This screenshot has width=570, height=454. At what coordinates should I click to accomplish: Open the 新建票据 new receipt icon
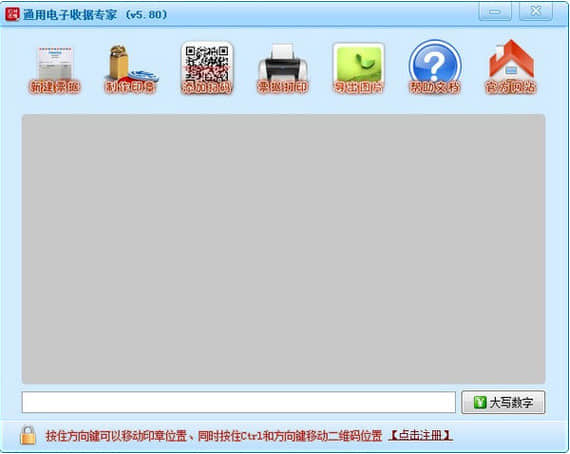click(x=55, y=69)
